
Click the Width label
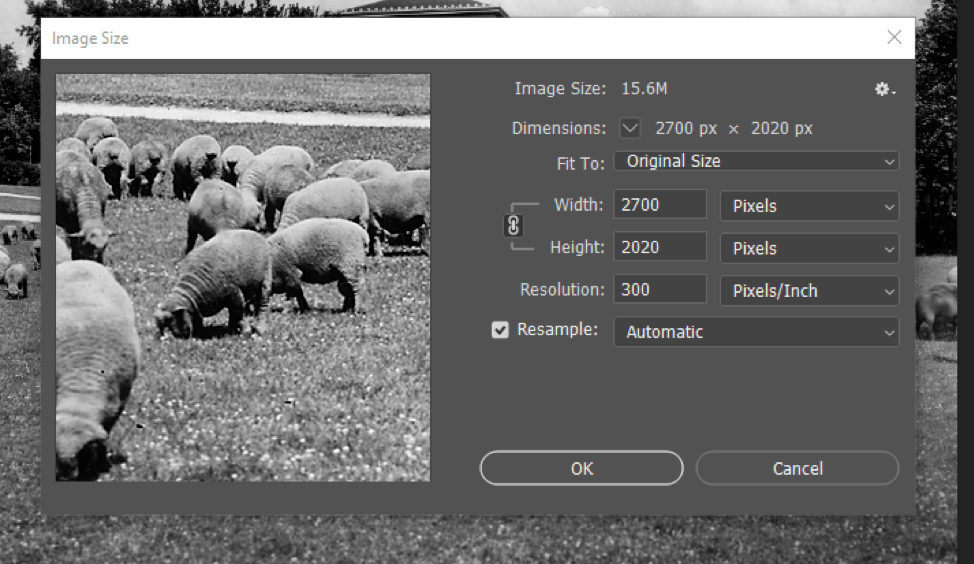click(x=578, y=204)
